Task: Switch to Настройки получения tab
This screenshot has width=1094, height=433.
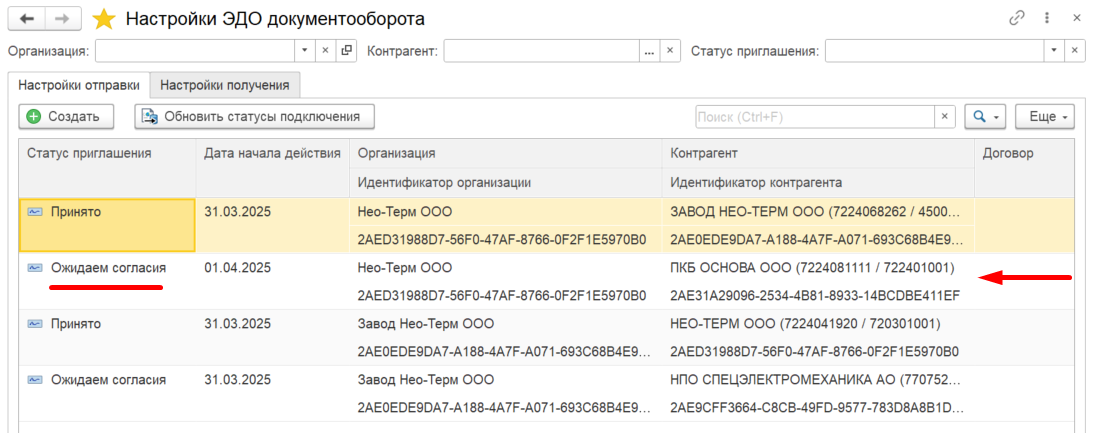Action: [x=225, y=85]
